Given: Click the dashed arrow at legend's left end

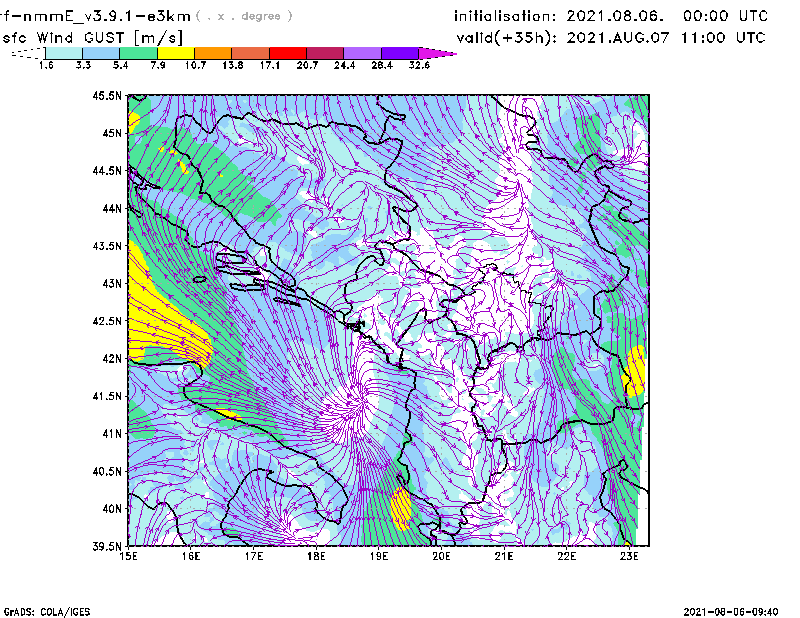Looking at the screenshot, I should pos(24,52).
